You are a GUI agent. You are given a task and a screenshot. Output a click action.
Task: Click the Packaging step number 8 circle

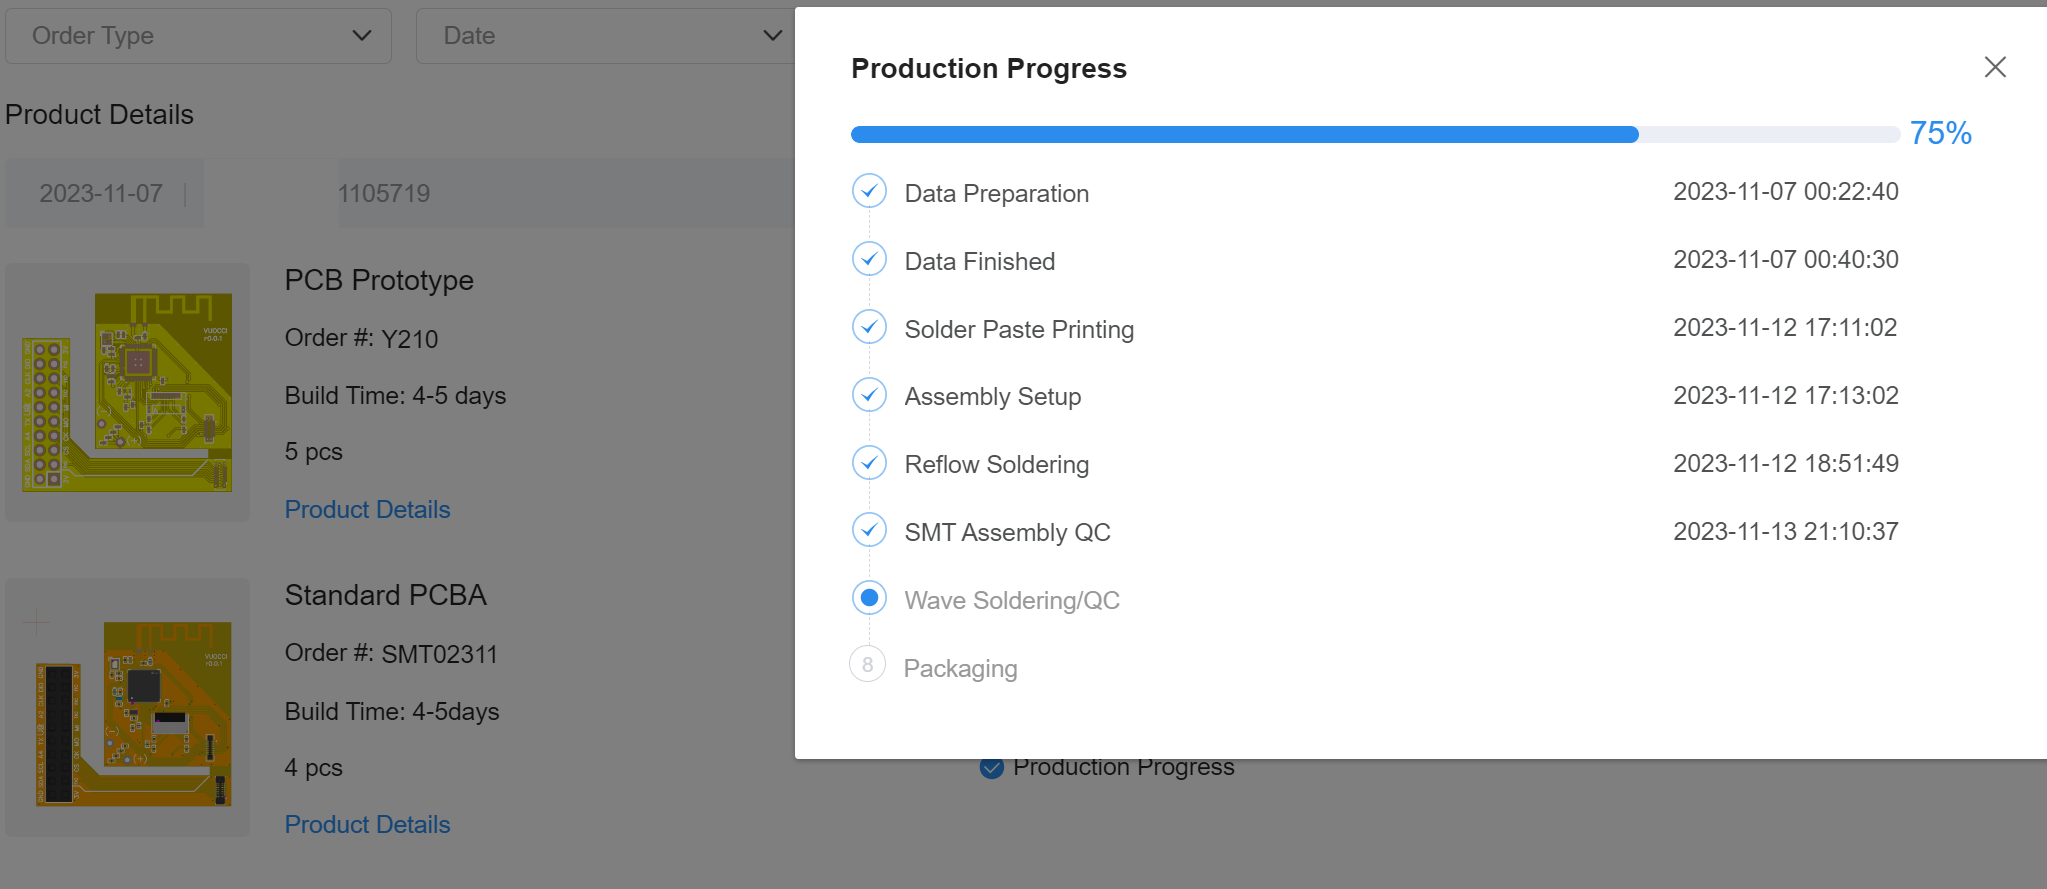[x=867, y=665]
